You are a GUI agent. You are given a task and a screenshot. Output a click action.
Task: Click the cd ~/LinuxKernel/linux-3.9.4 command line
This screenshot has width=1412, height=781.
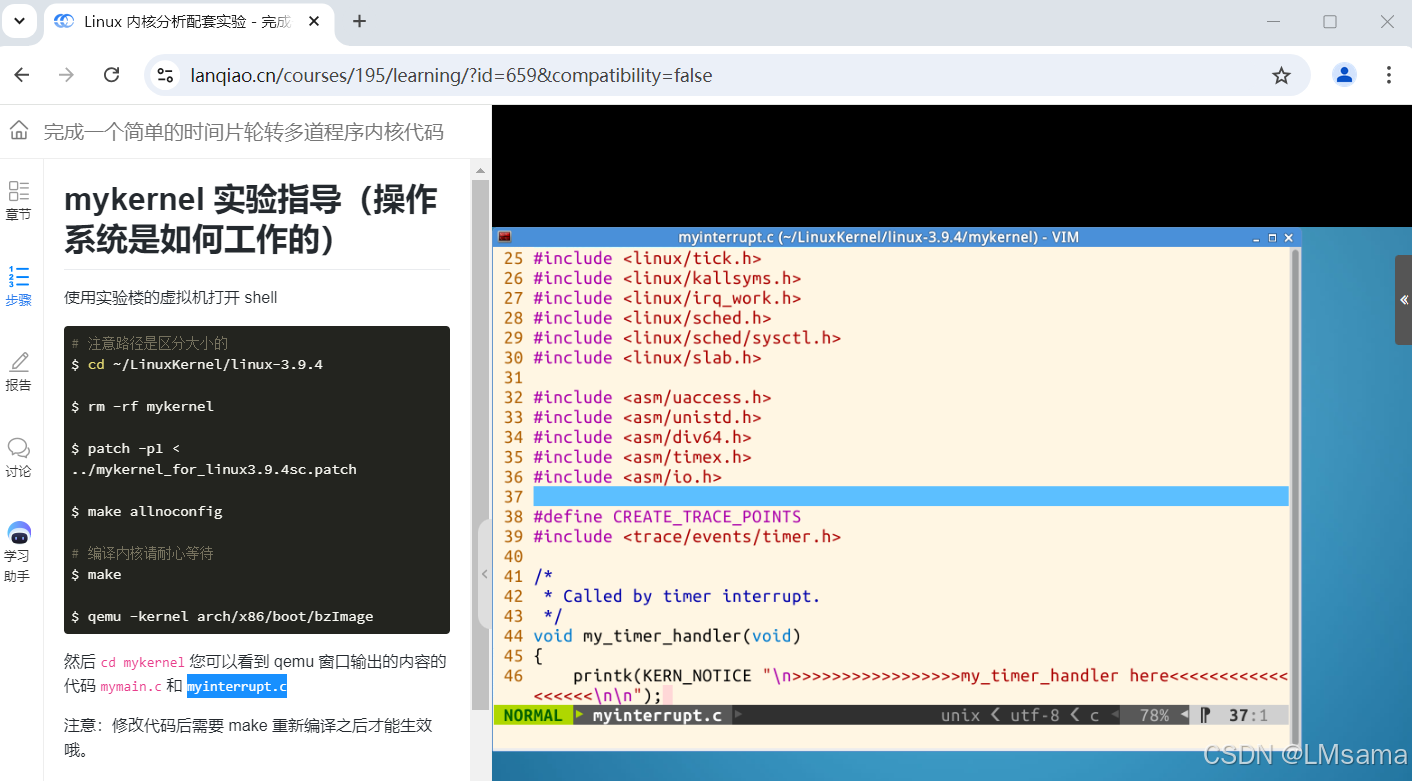197,364
